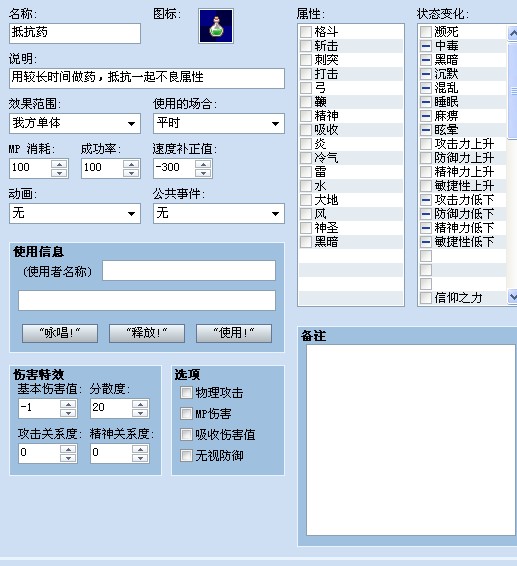Toggle the 睡眠 sleep state box
The image size is (517, 566).
coord(426,102)
